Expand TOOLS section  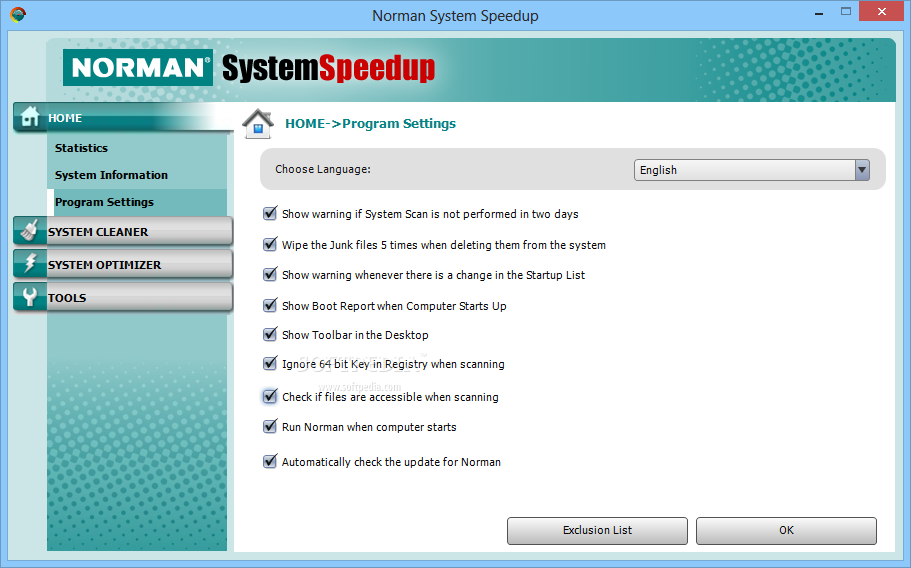coord(123,297)
